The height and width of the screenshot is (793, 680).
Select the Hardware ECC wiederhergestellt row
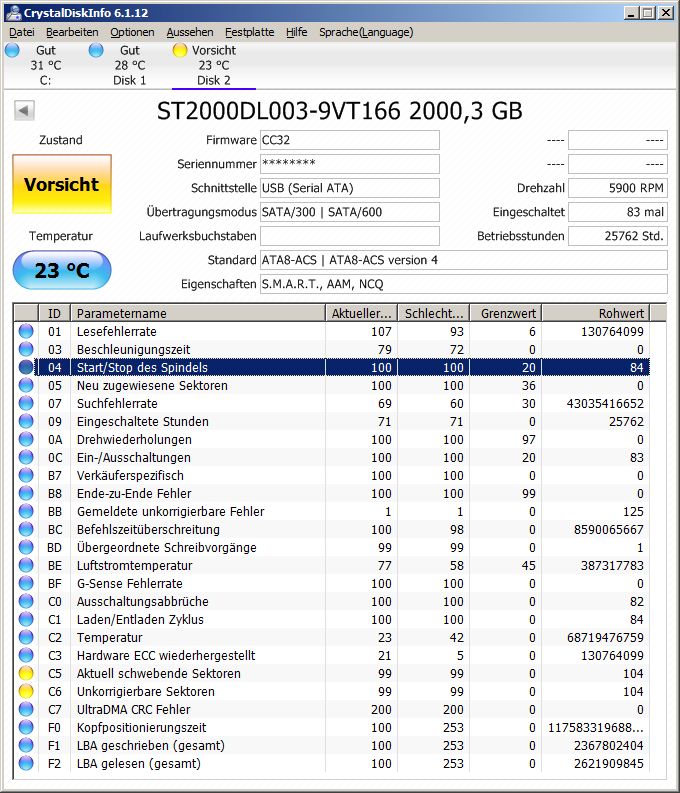point(332,655)
